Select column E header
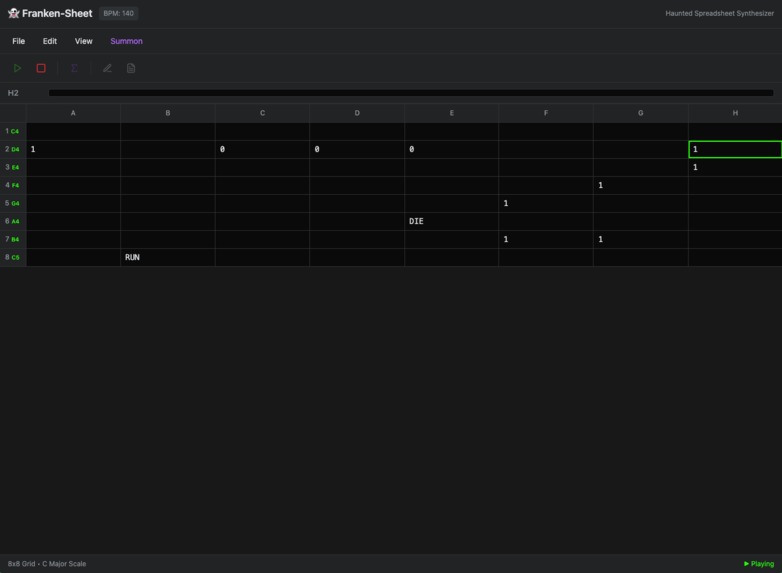The image size is (782, 573). point(451,113)
